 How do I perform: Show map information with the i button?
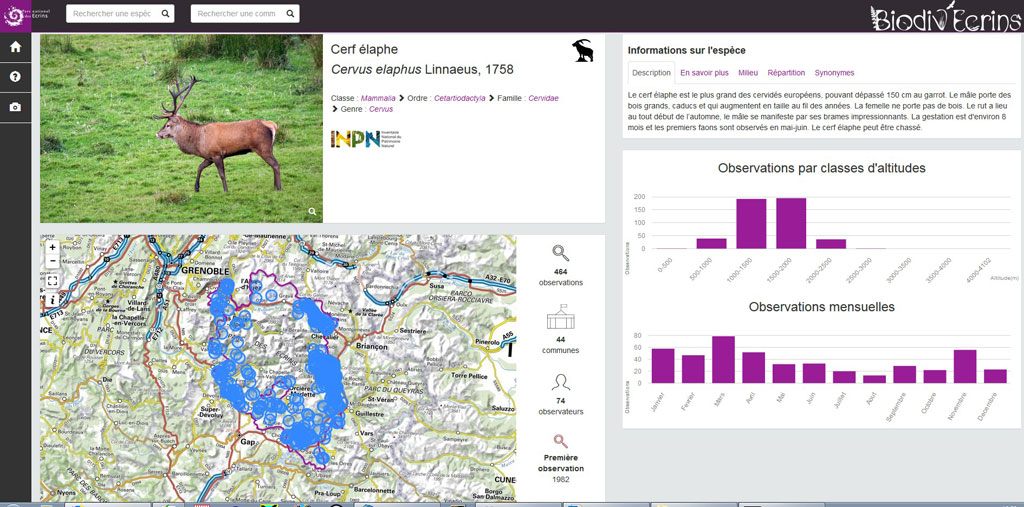(52, 300)
